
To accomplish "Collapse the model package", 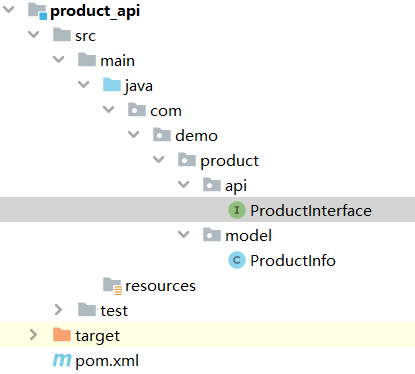I will click(x=183, y=235).
